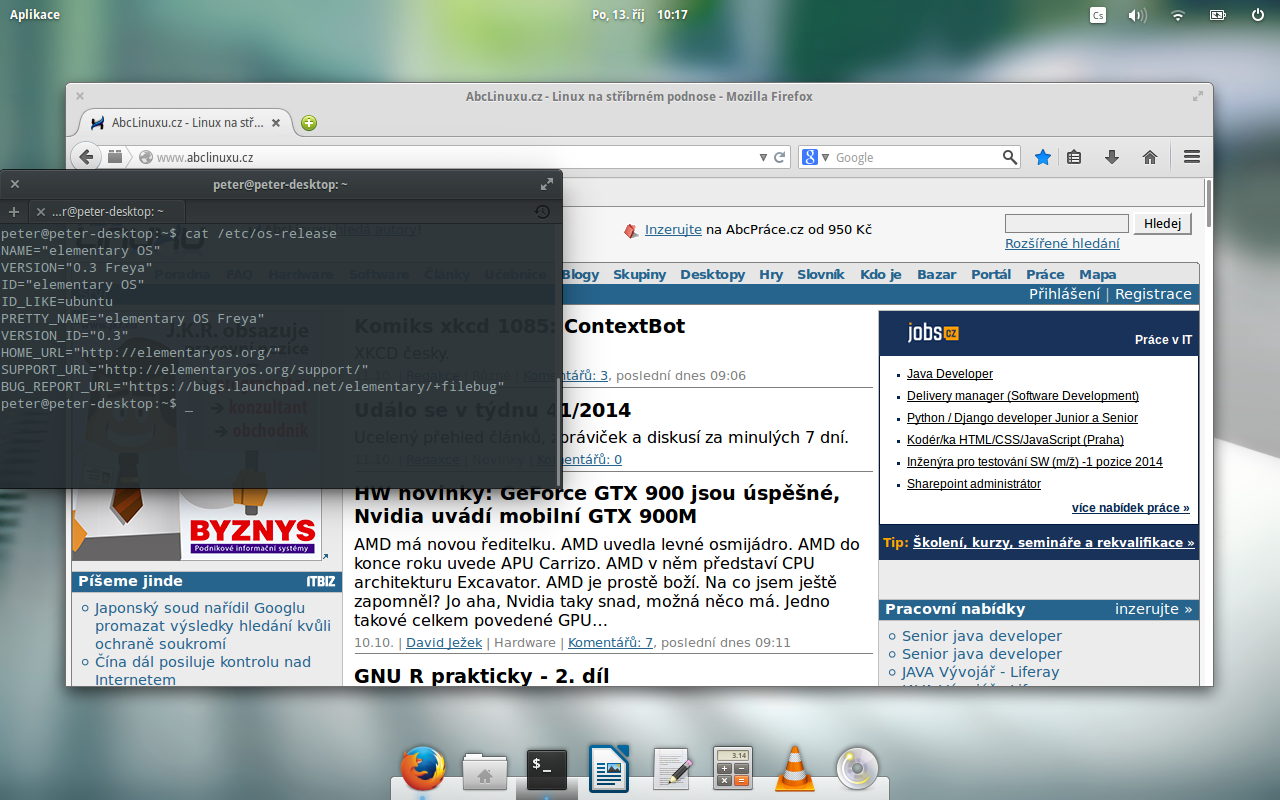Launch VLC media player from dock

click(x=795, y=770)
